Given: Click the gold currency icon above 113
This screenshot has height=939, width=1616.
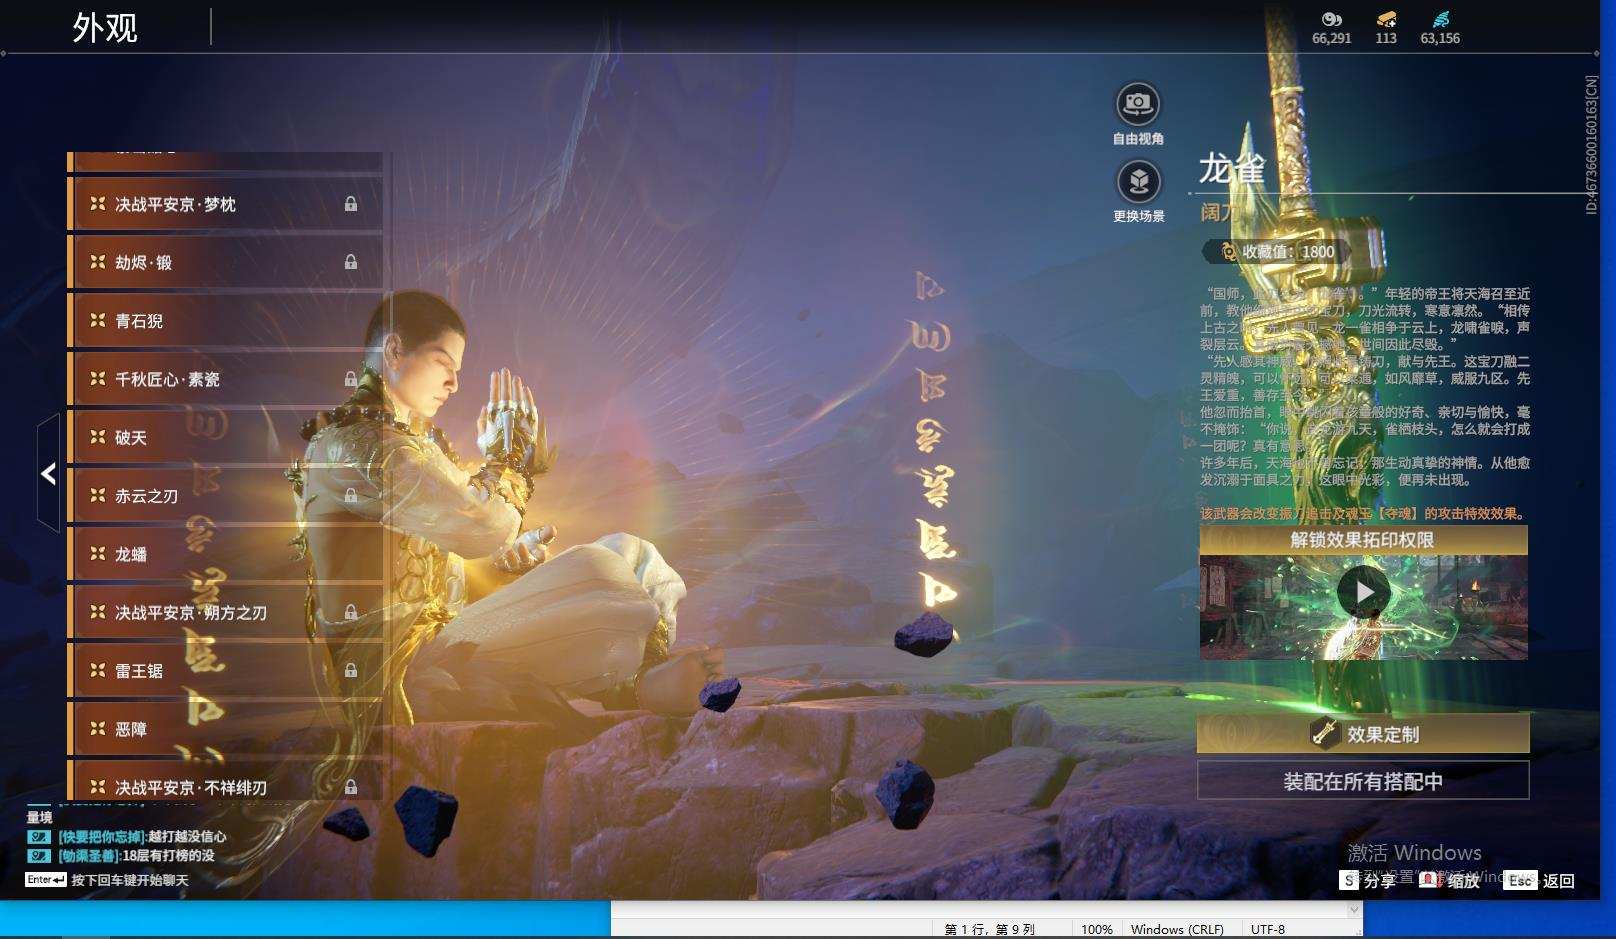Looking at the screenshot, I should coord(1386,19).
